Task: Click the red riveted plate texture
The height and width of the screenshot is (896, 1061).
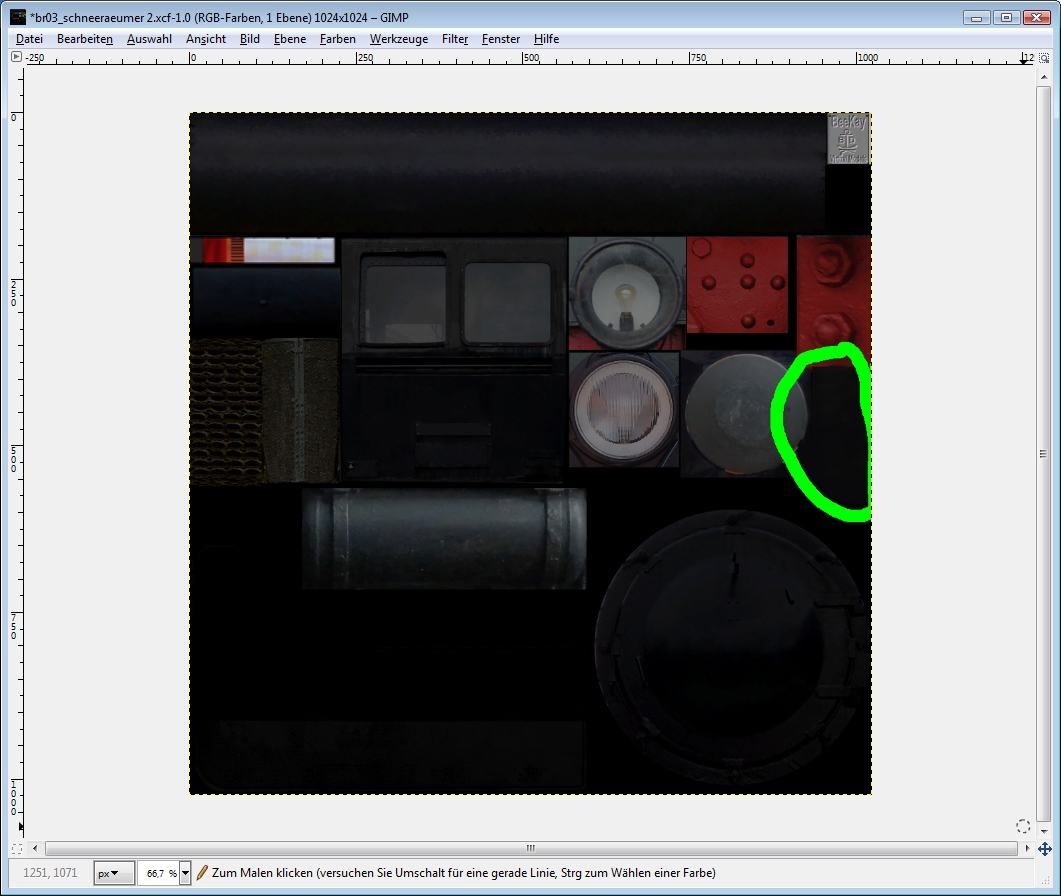Action: click(x=738, y=284)
